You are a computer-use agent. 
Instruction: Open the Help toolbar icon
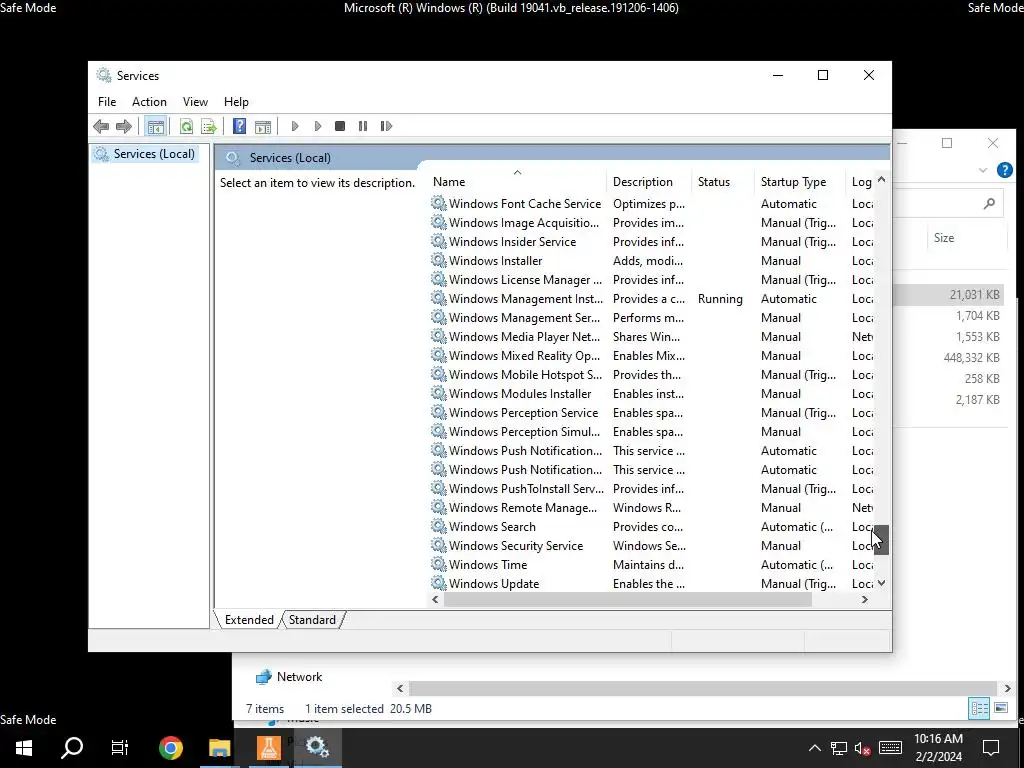[x=240, y=126]
